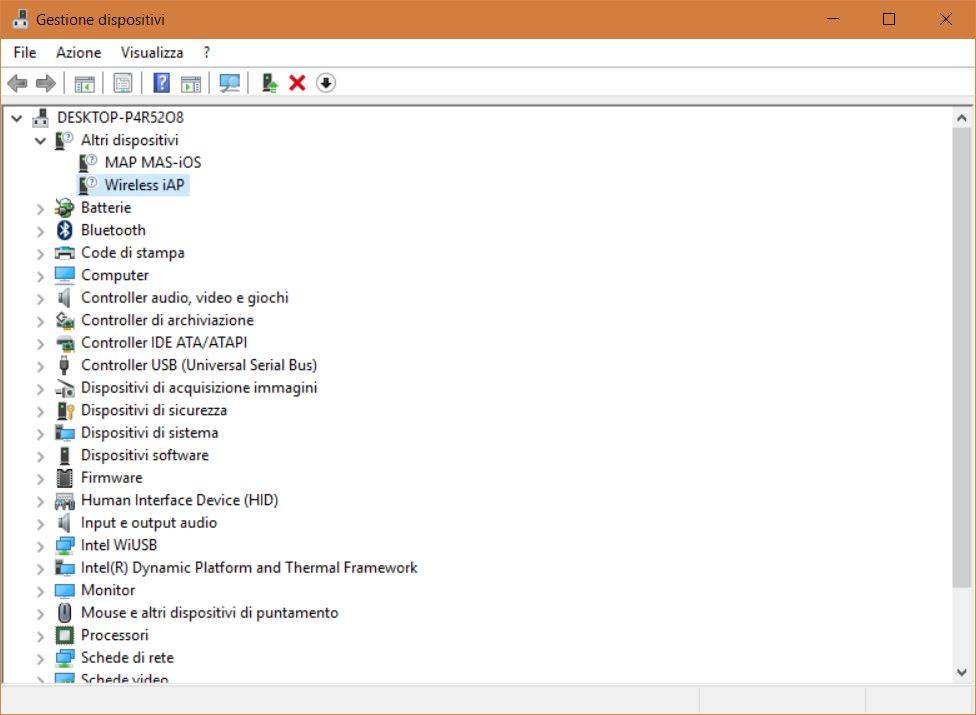This screenshot has width=976, height=715.
Task: Click the Back arrow toolbar icon
Action: coord(17,83)
